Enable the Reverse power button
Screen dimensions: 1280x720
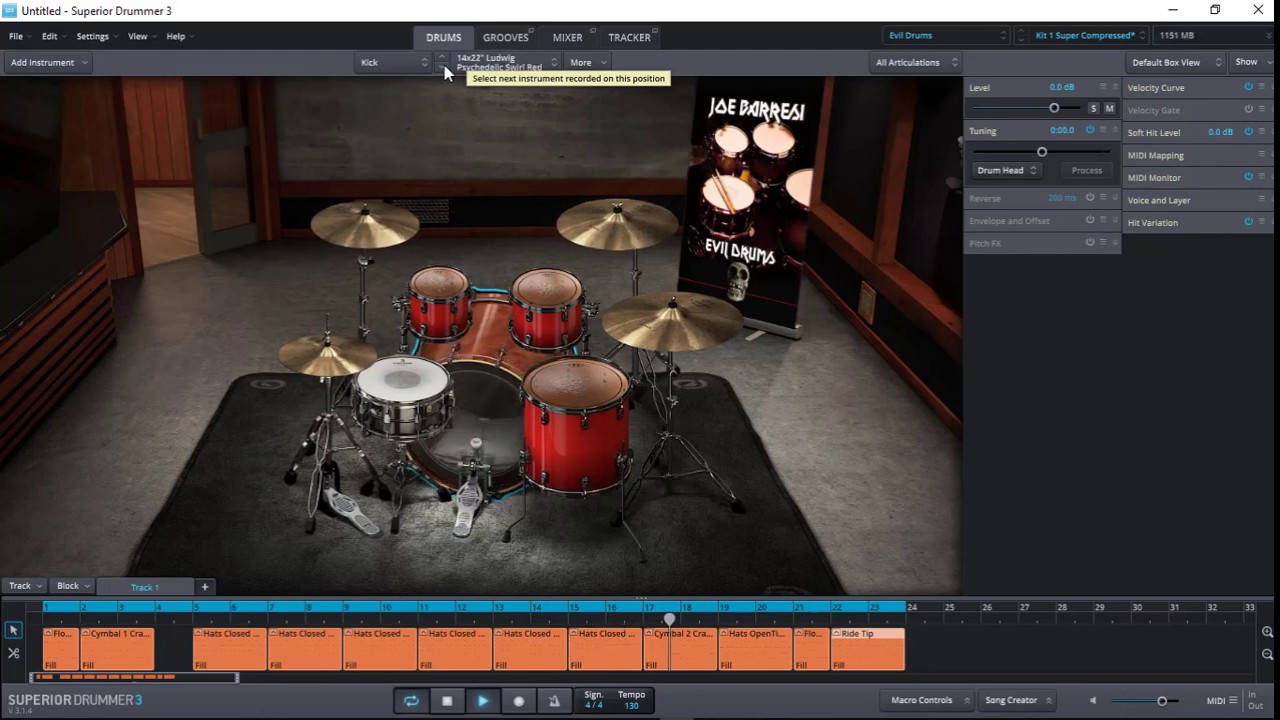click(x=1090, y=198)
